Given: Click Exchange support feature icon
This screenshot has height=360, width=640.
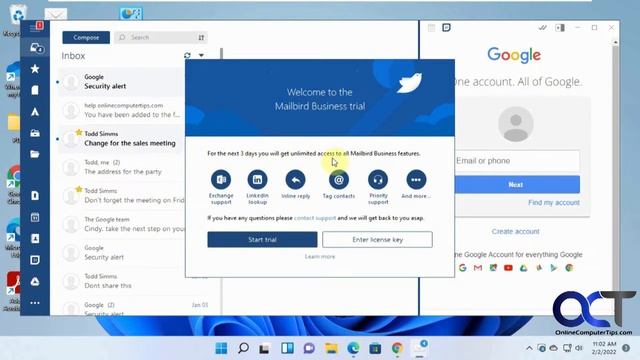Looking at the screenshot, I should [221, 180].
